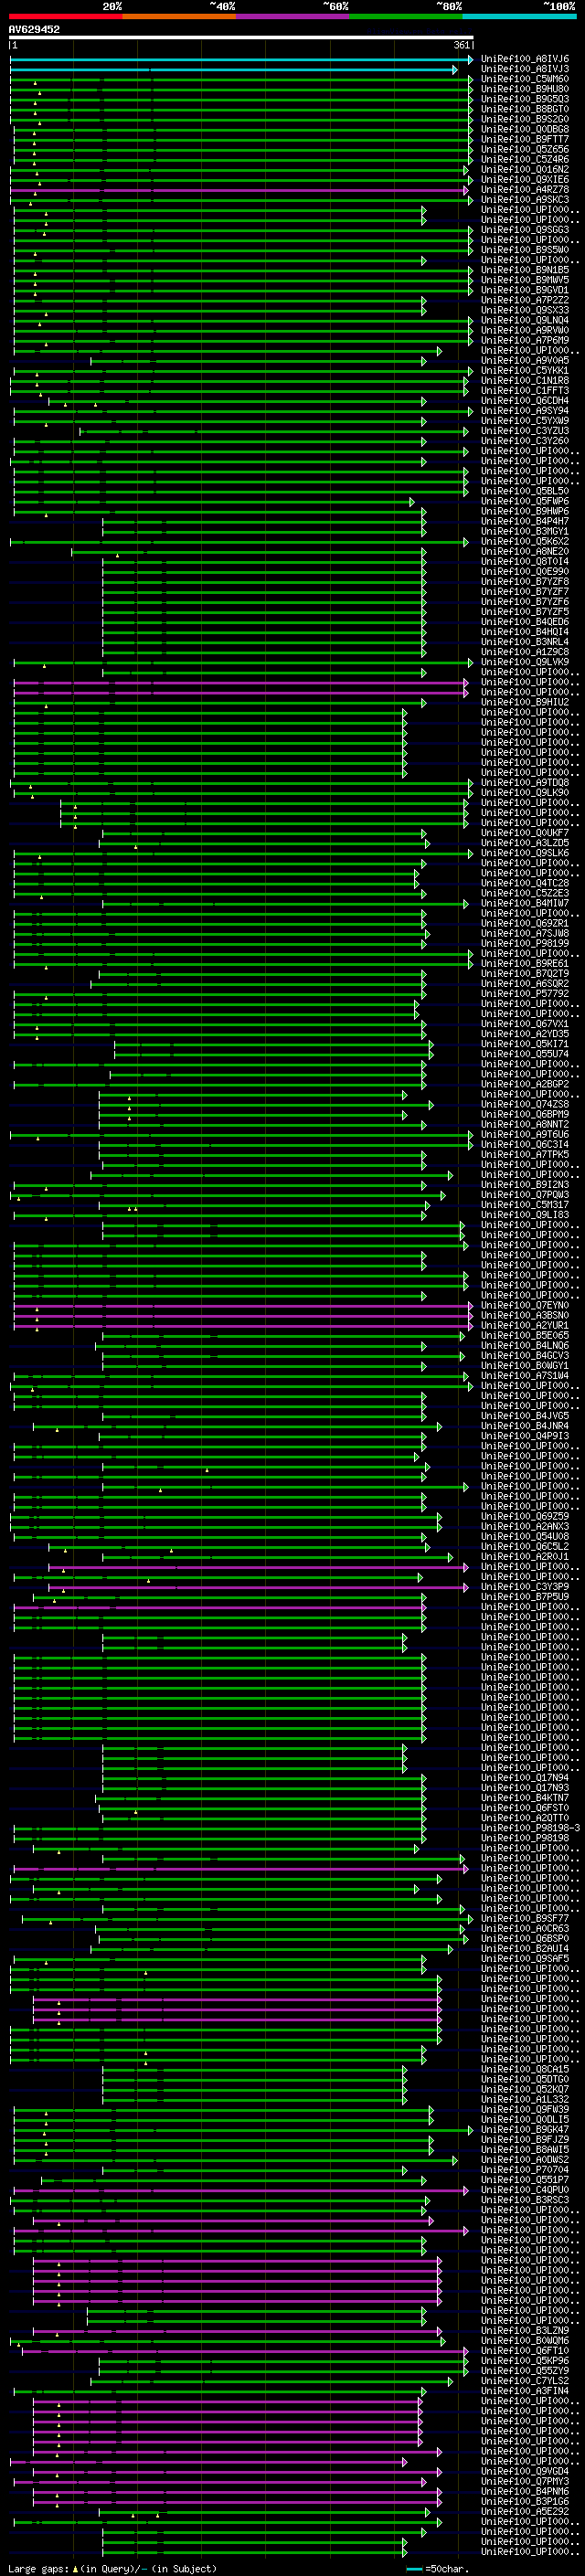Select subject UniRef100_C3Y260

[x=525, y=441]
